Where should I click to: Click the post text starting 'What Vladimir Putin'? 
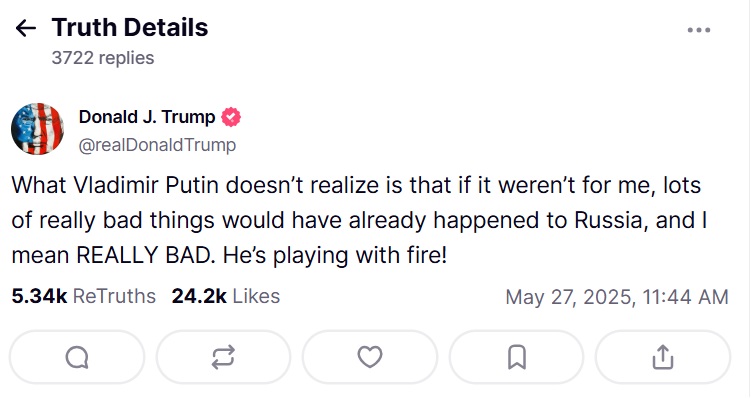[x=359, y=220]
